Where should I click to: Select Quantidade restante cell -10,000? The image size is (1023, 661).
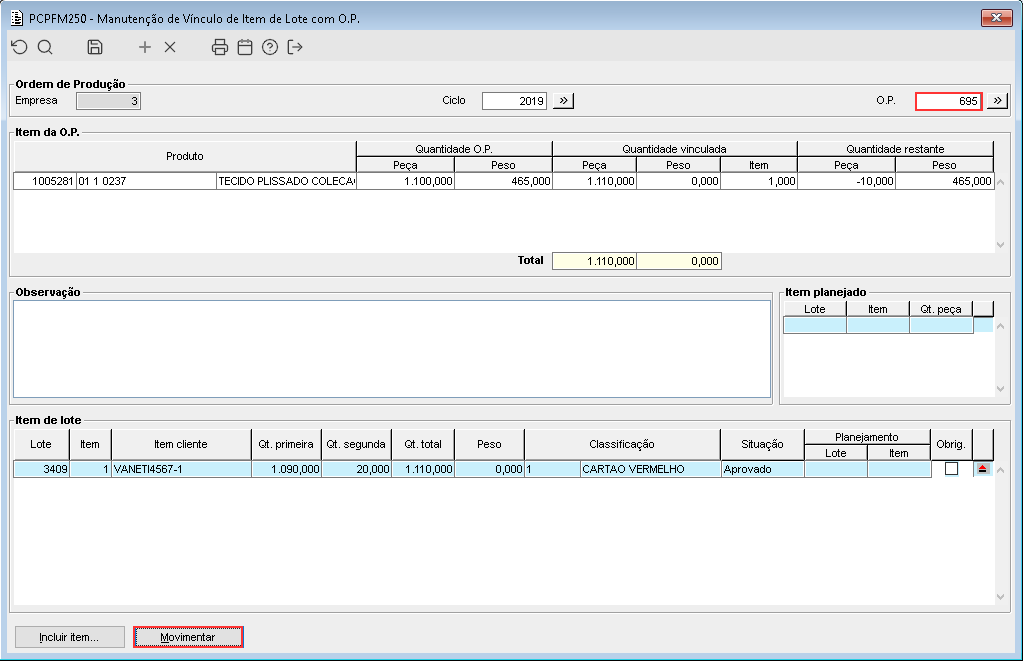coord(846,181)
